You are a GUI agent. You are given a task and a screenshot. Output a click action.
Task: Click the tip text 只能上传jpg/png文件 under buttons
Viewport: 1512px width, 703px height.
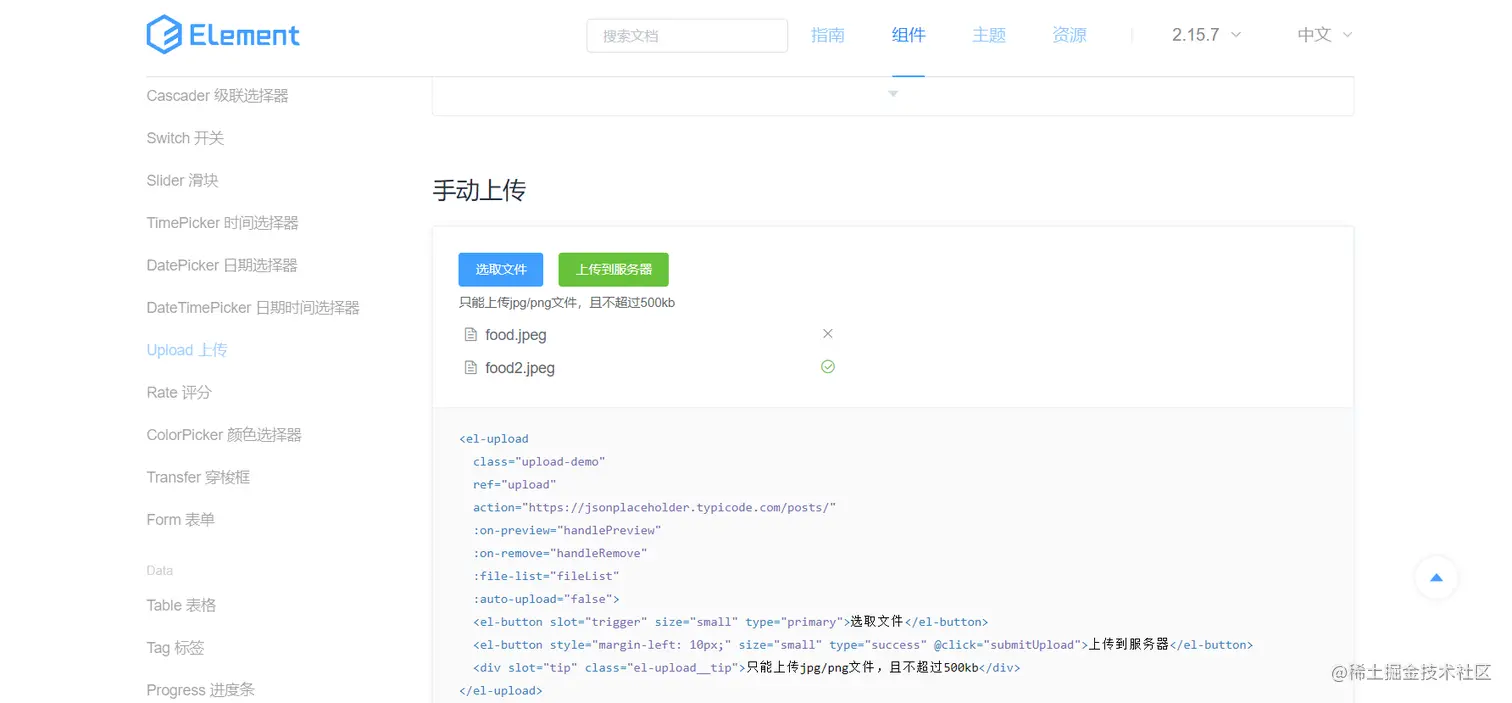click(567, 302)
